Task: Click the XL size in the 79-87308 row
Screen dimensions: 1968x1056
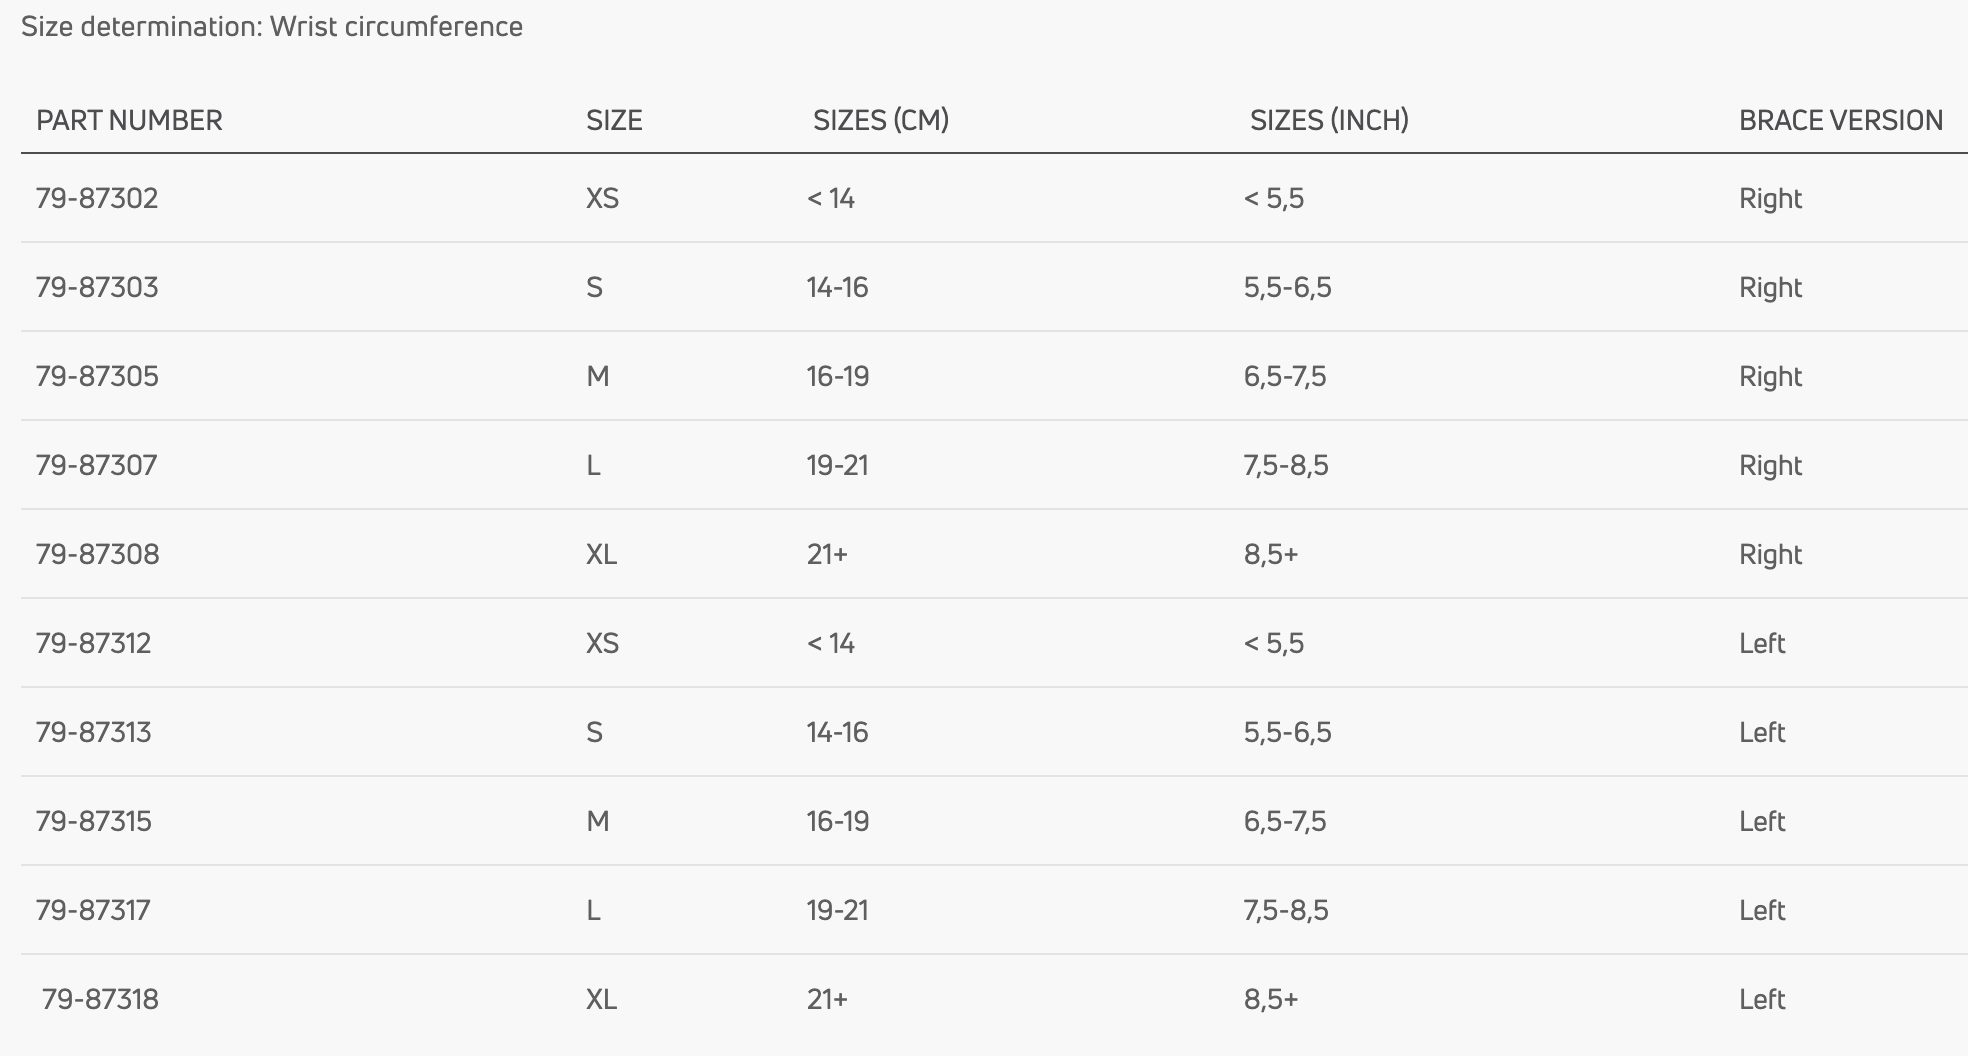Action: coord(601,554)
